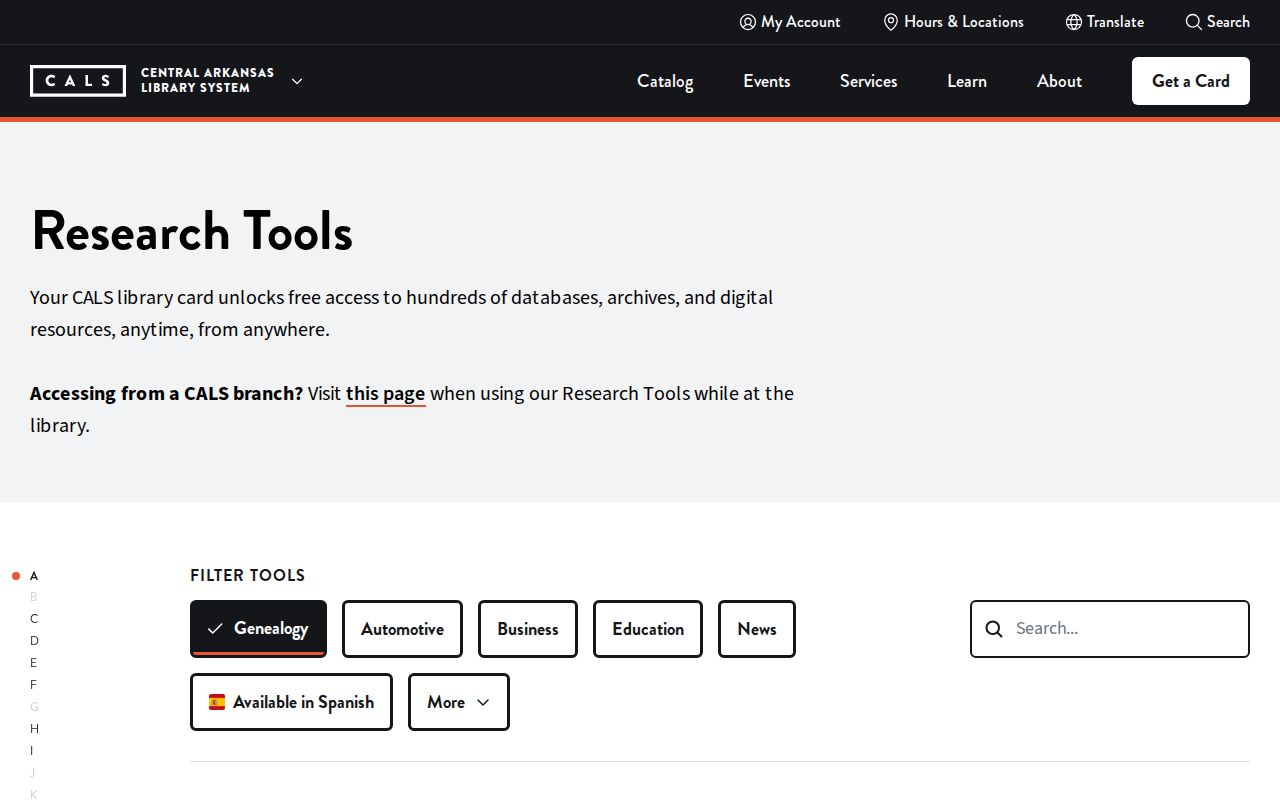The height and width of the screenshot is (800, 1280).
Task: Click the Translate globe icon
Action: click(1074, 22)
